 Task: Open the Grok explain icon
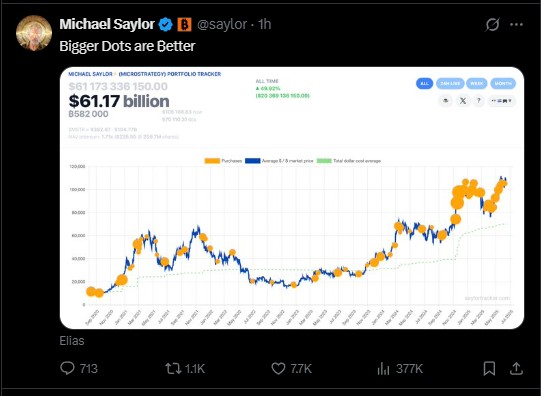(x=492, y=24)
